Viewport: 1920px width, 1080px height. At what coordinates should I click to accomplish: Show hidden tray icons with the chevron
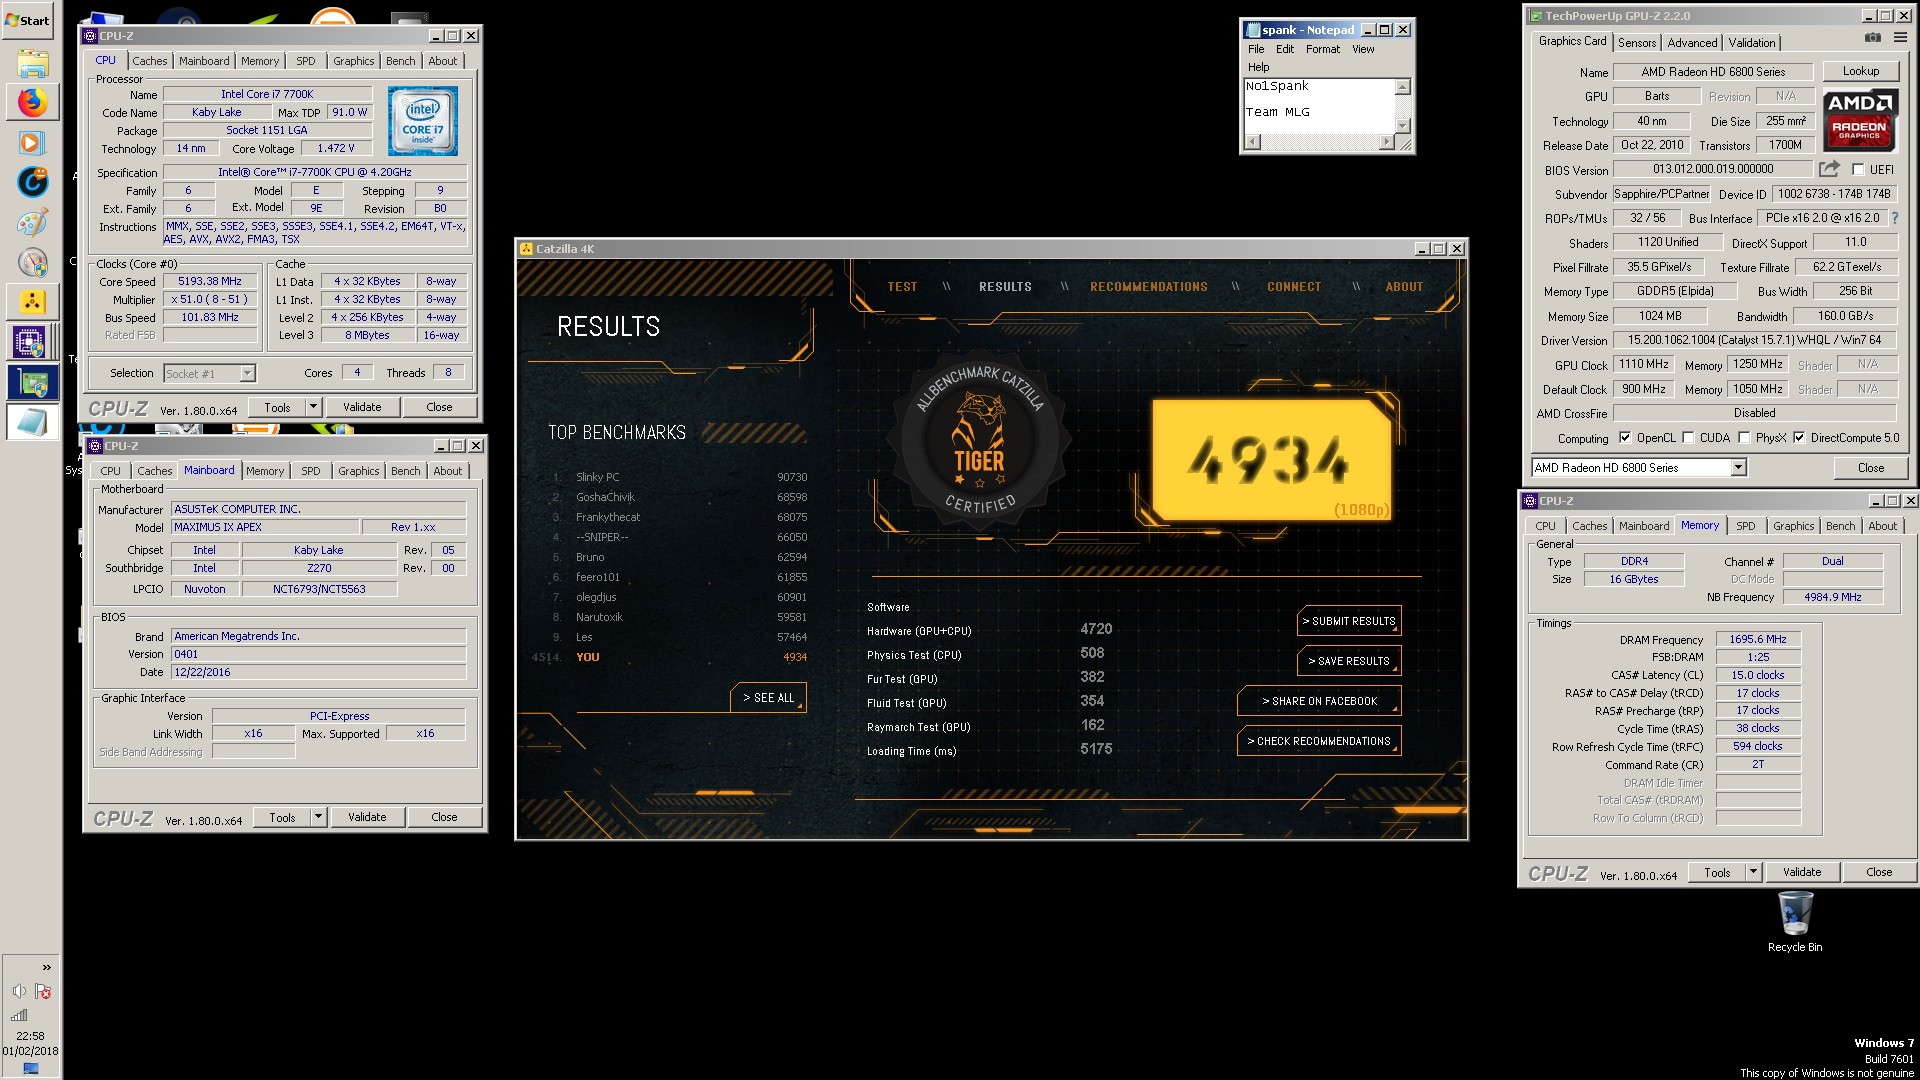(46, 967)
